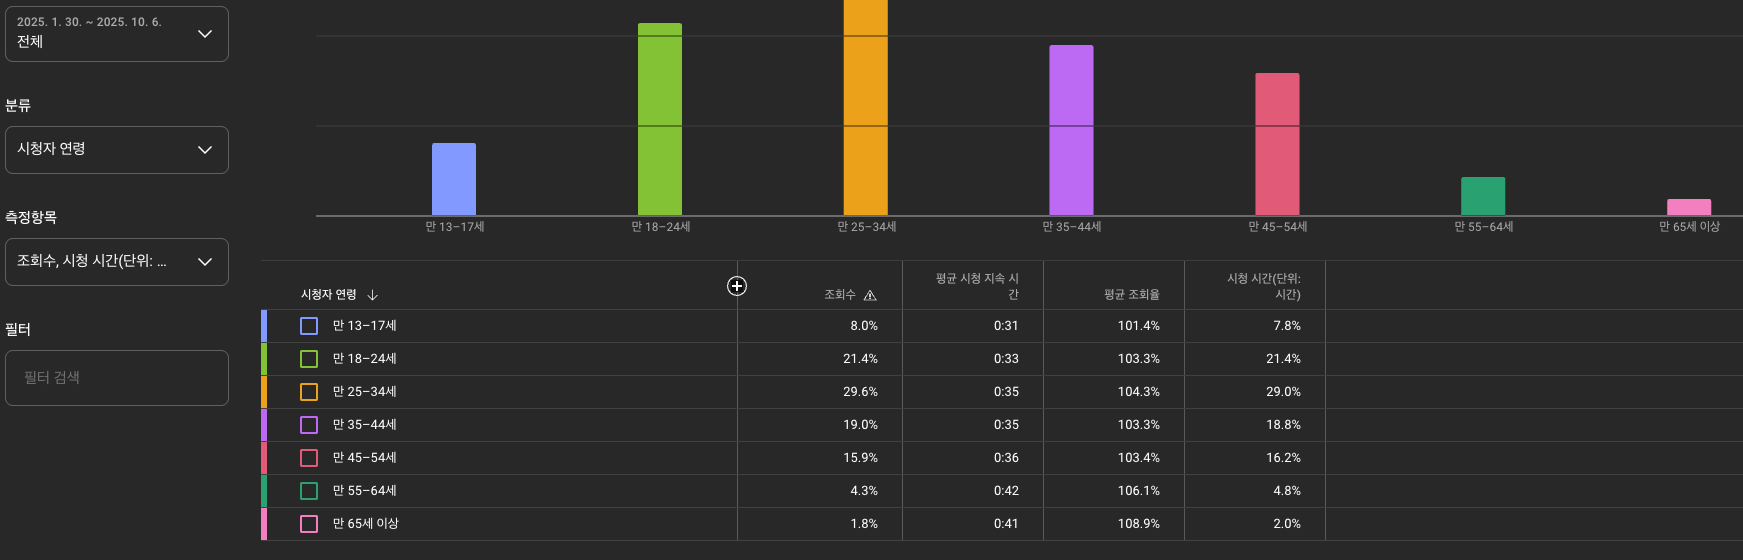The image size is (1743, 560).
Task: Click the orange 만 25–34세 bar
Action: coord(865,110)
